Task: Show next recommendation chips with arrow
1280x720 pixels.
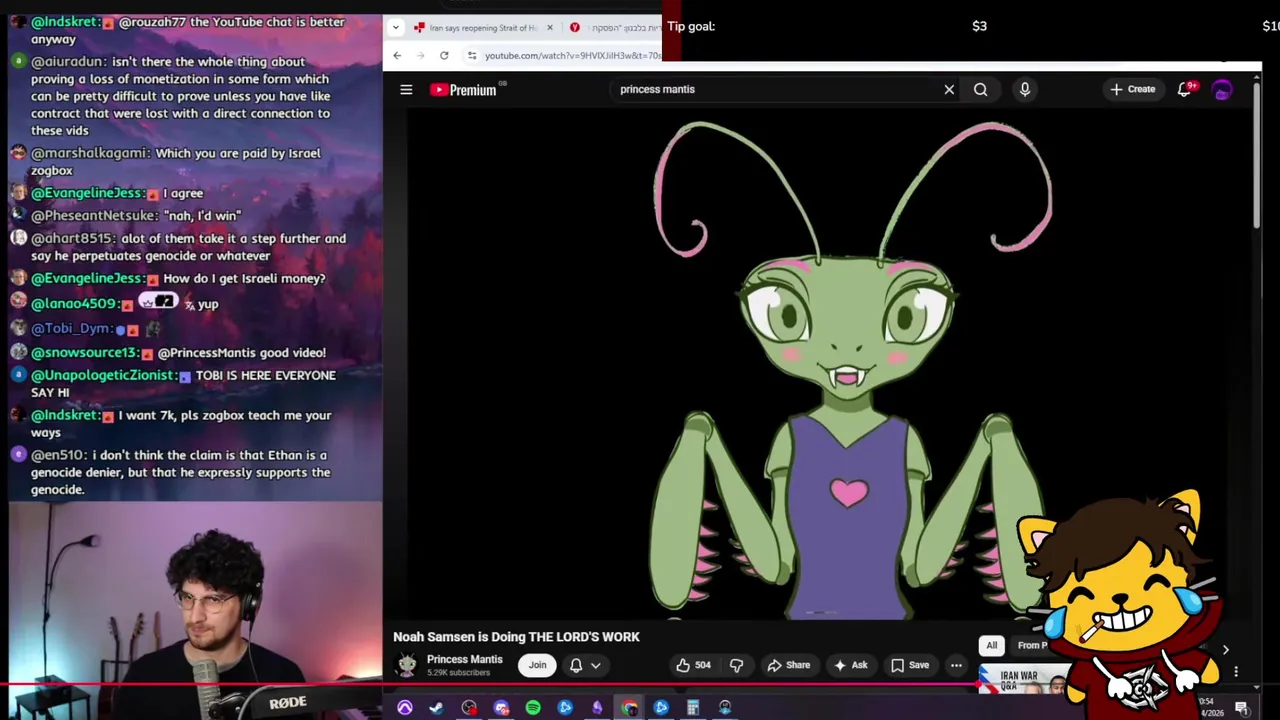Action: [x=1225, y=650]
